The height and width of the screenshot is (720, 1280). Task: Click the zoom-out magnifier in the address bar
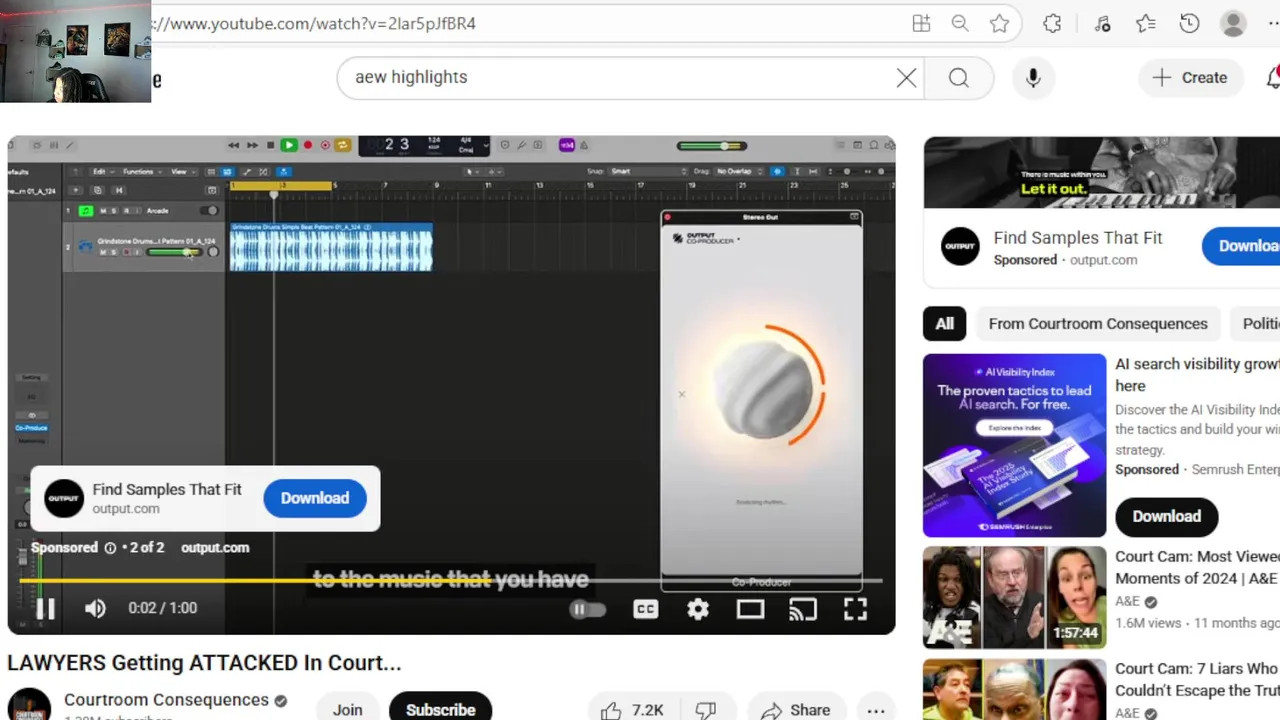click(960, 23)
